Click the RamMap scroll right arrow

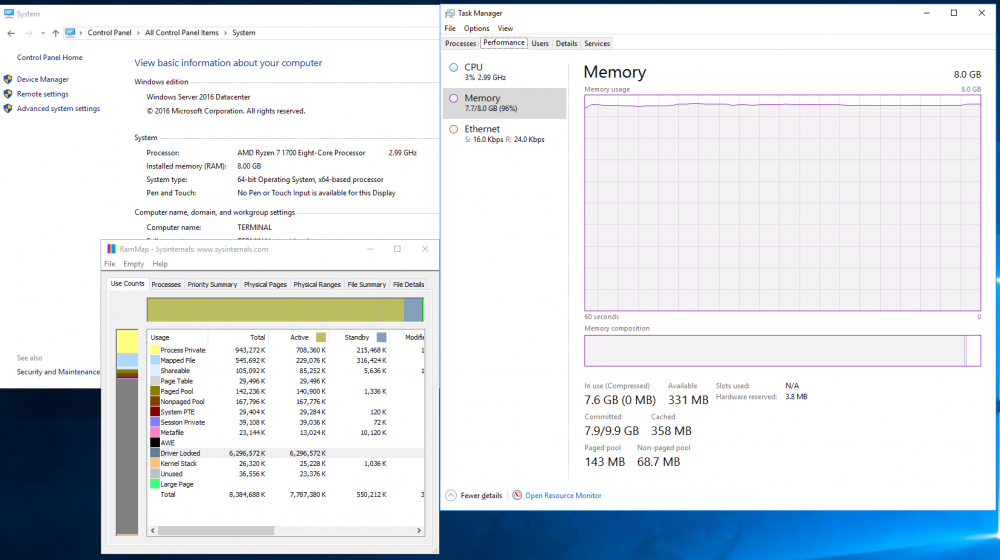(x=419, y=531)
